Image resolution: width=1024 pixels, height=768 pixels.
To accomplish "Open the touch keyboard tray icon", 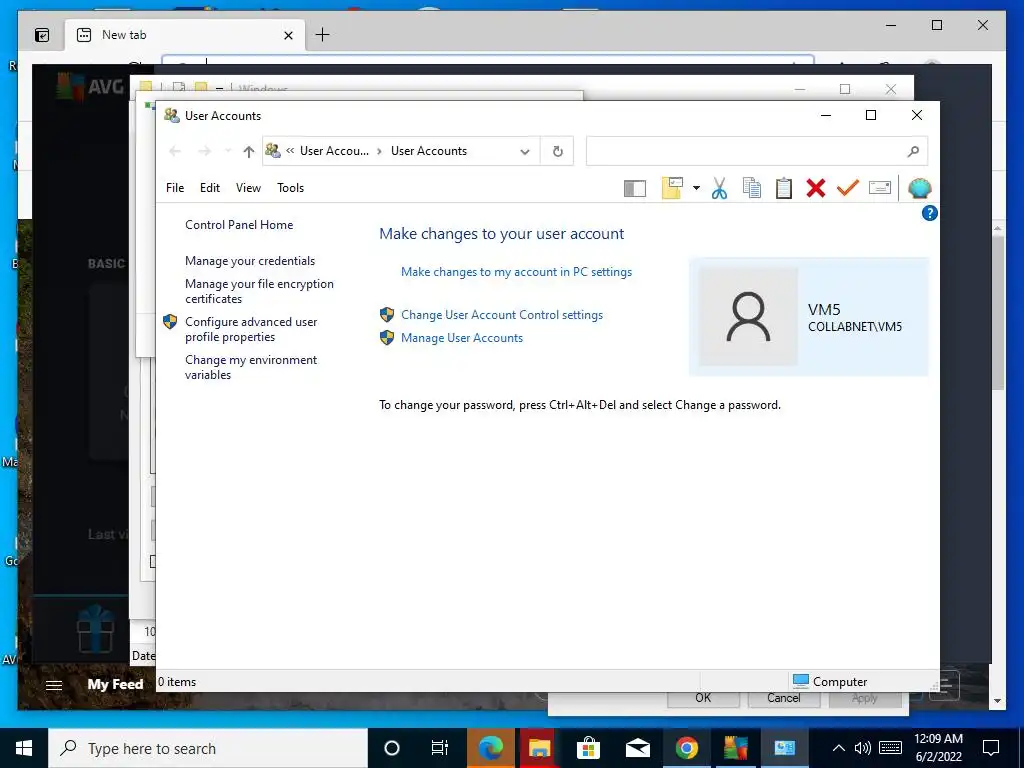I will (891, 748).
